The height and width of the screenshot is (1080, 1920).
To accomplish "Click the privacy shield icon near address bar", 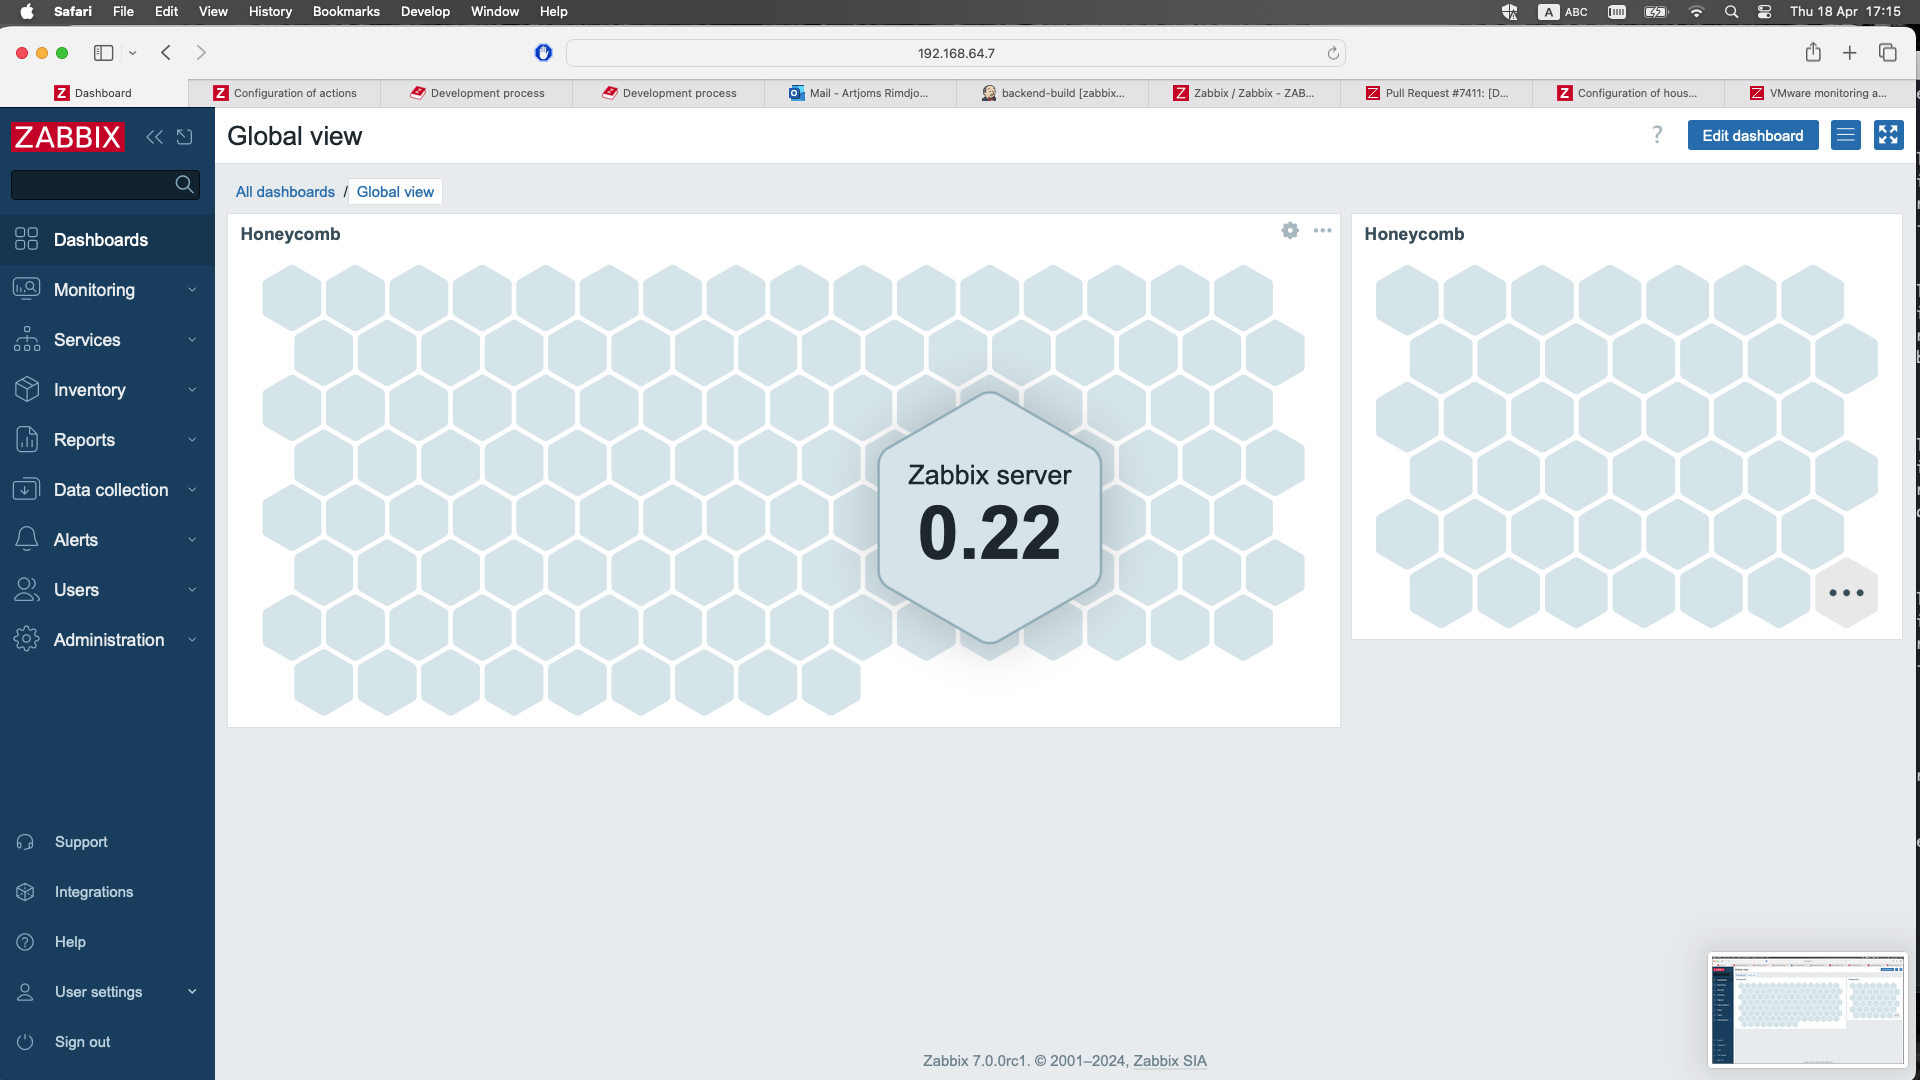I will (x=543, y=53).
